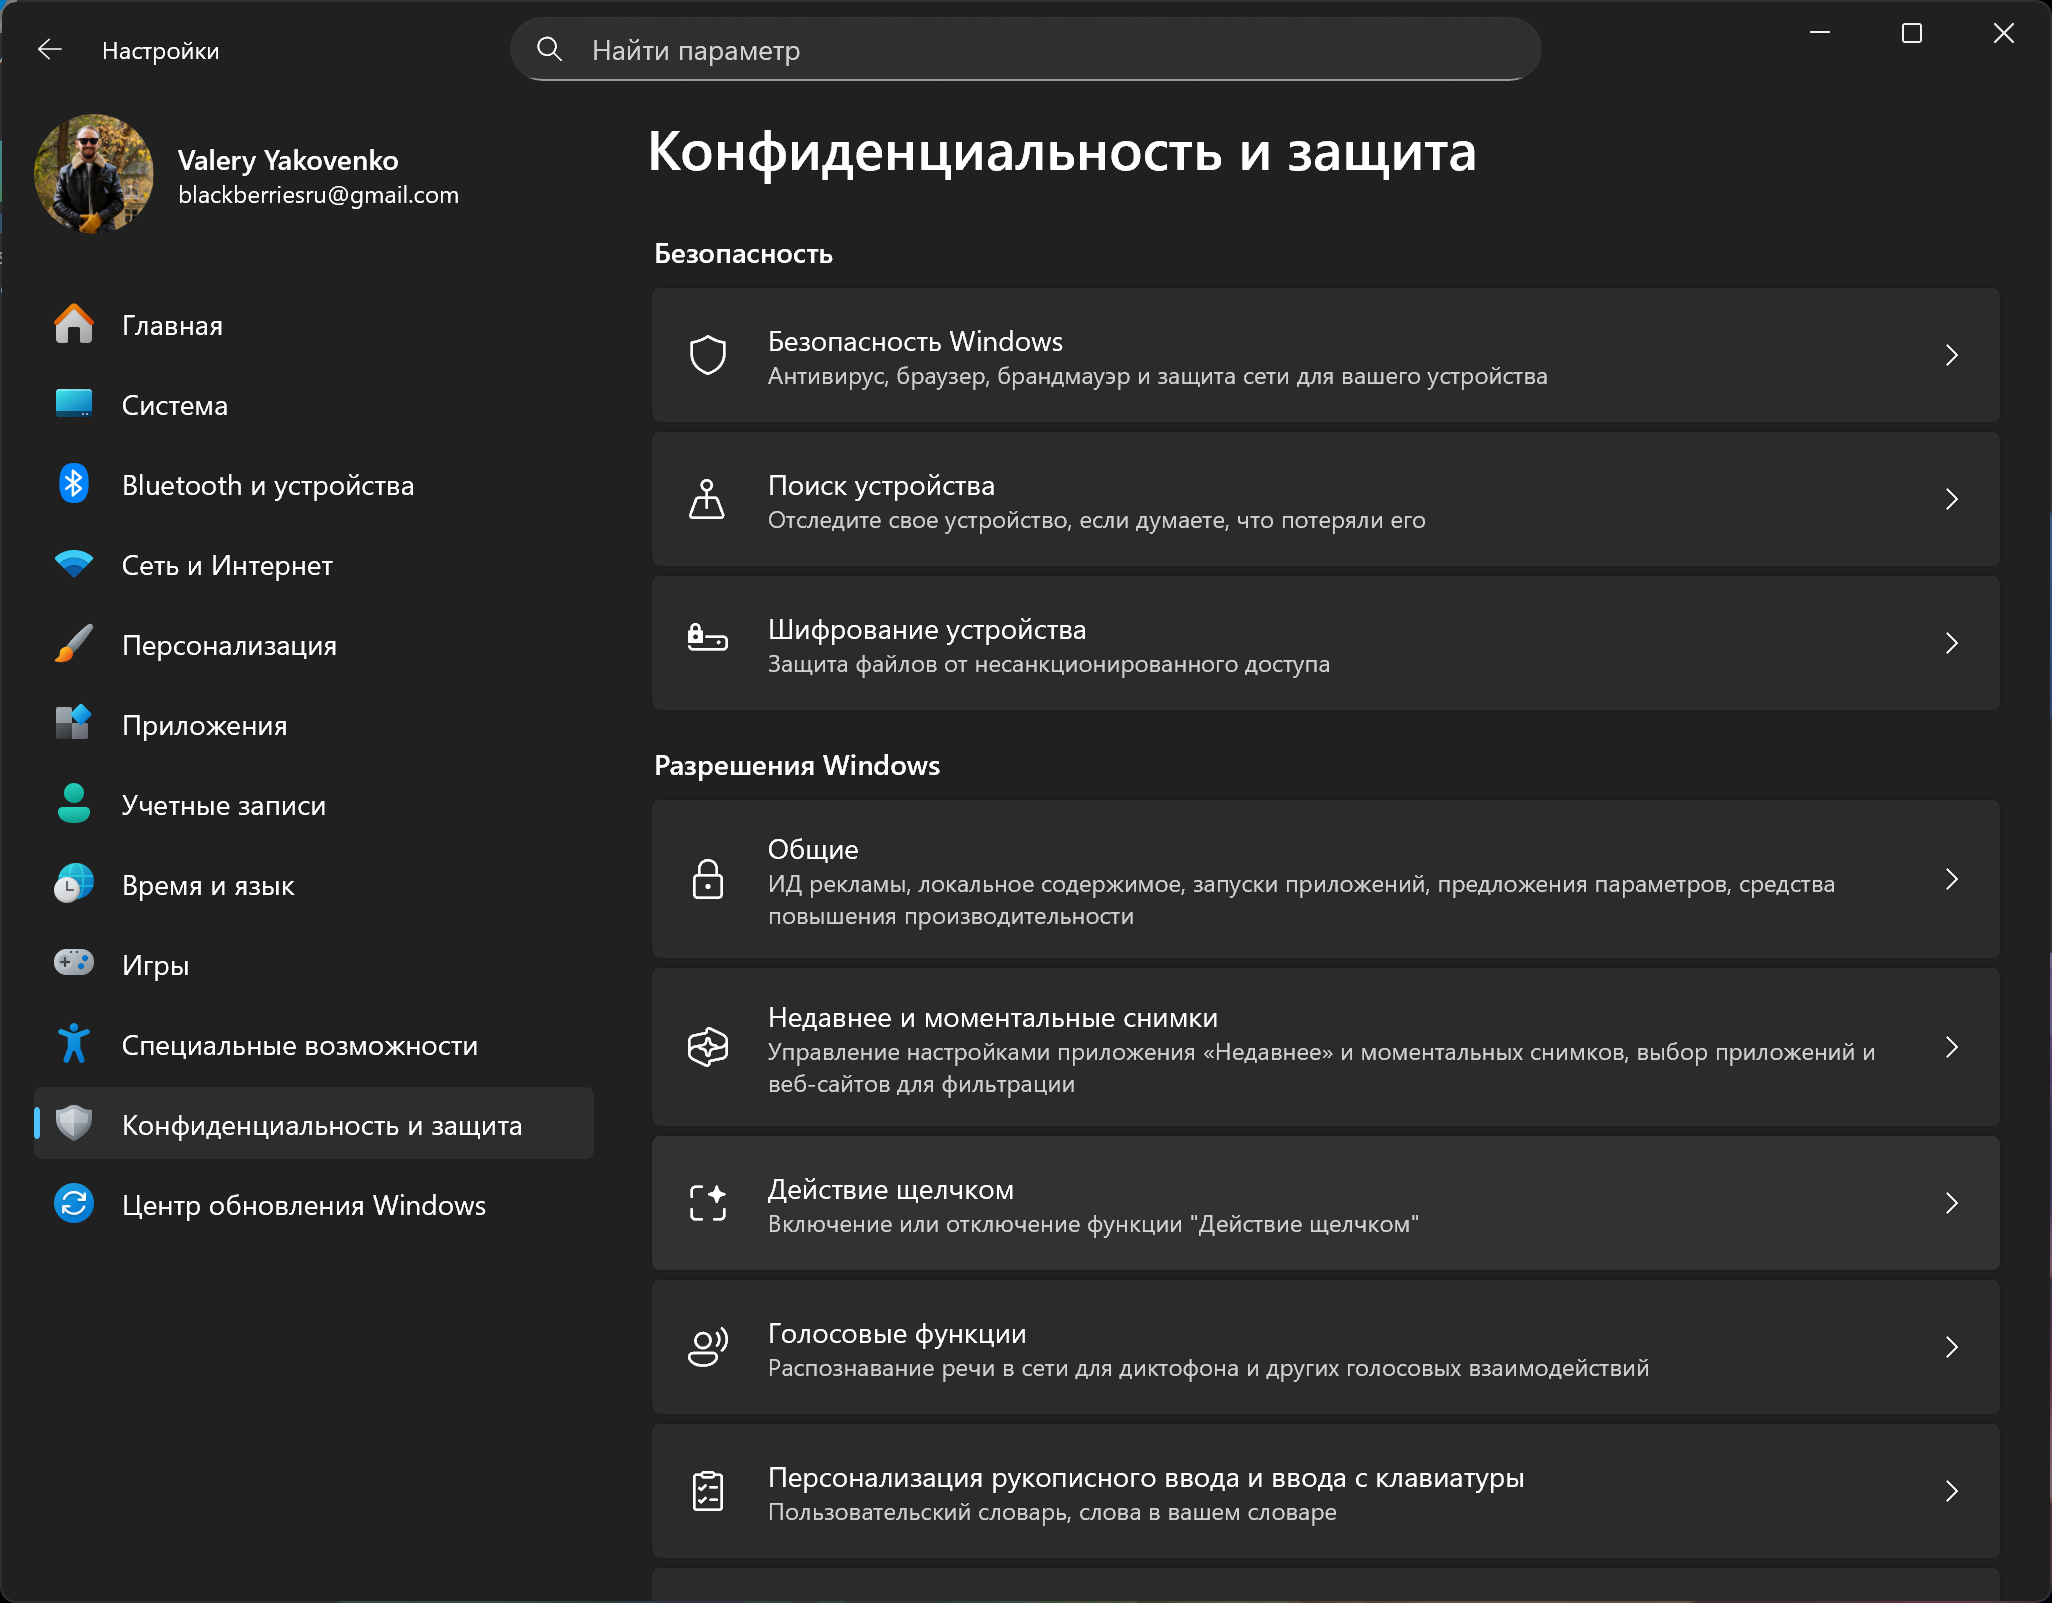2052x1603 pixels.
Task: Open Время и язык section
Action: (314, 885)
